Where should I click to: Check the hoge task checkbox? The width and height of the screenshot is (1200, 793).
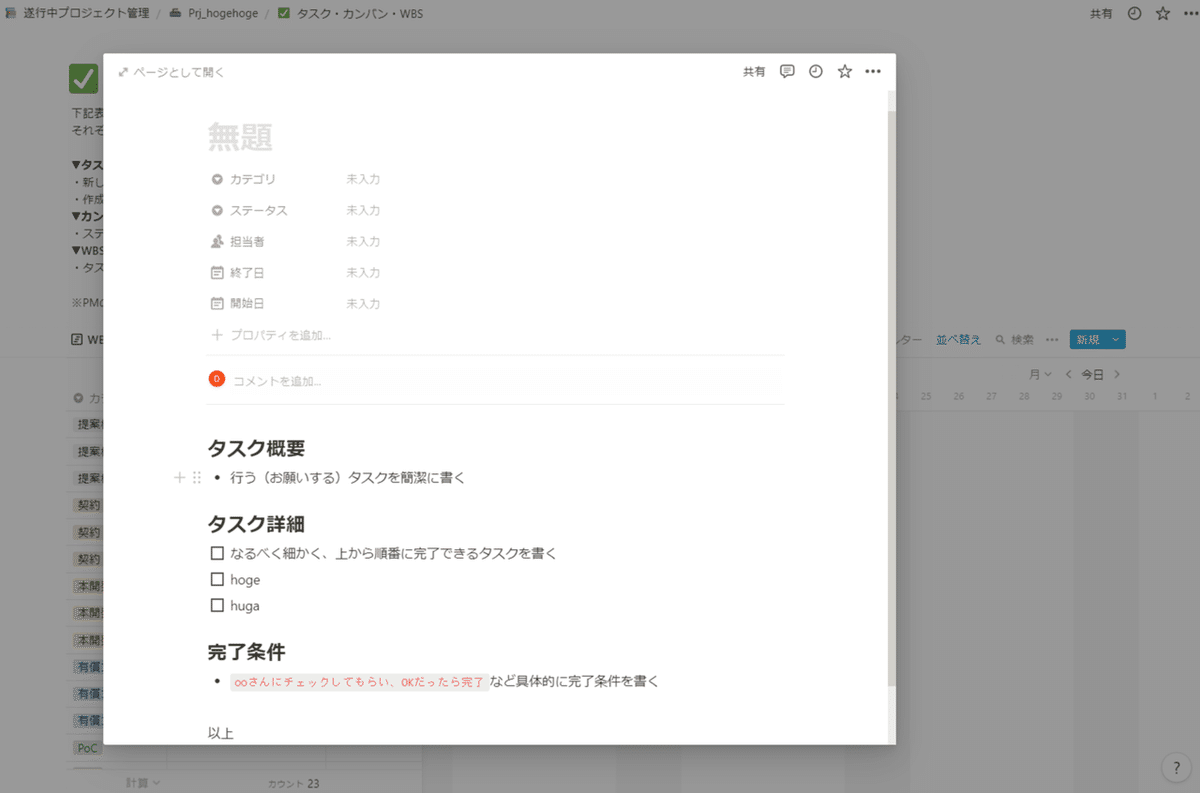[x=216, y=579]
